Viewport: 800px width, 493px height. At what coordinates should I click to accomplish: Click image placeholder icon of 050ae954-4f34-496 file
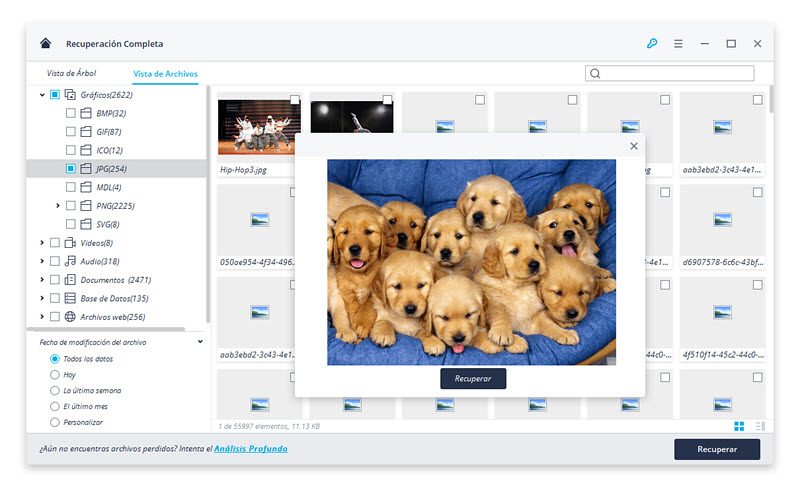tap(260, 220)
